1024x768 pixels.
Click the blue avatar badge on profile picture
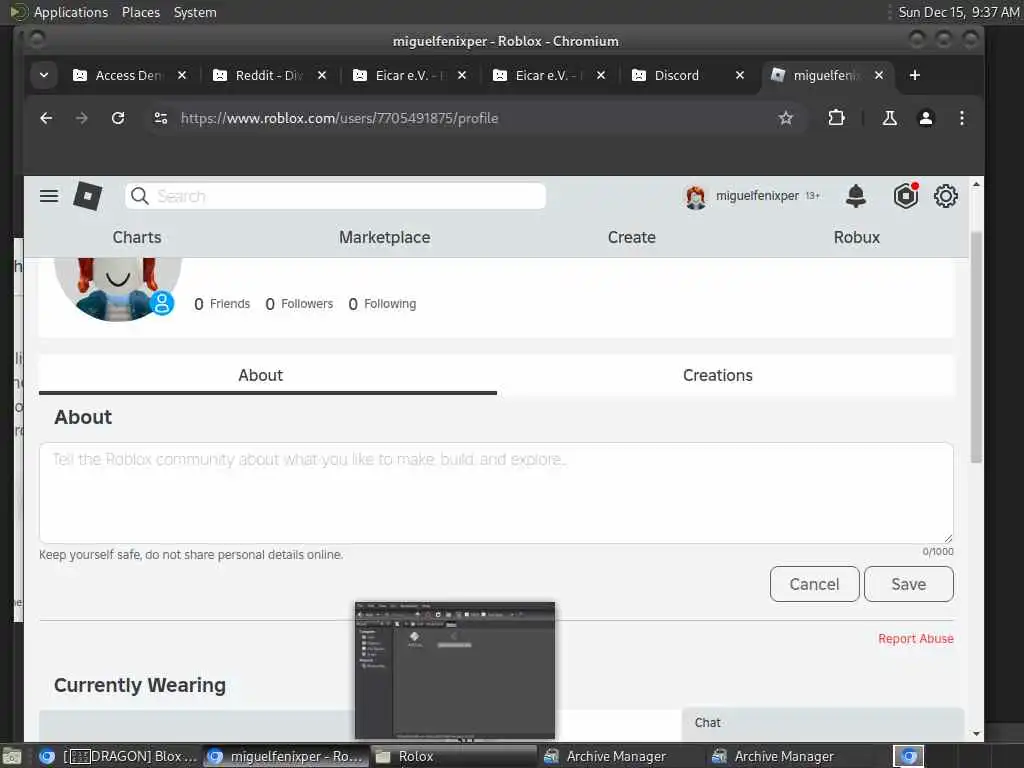(161, 303)
